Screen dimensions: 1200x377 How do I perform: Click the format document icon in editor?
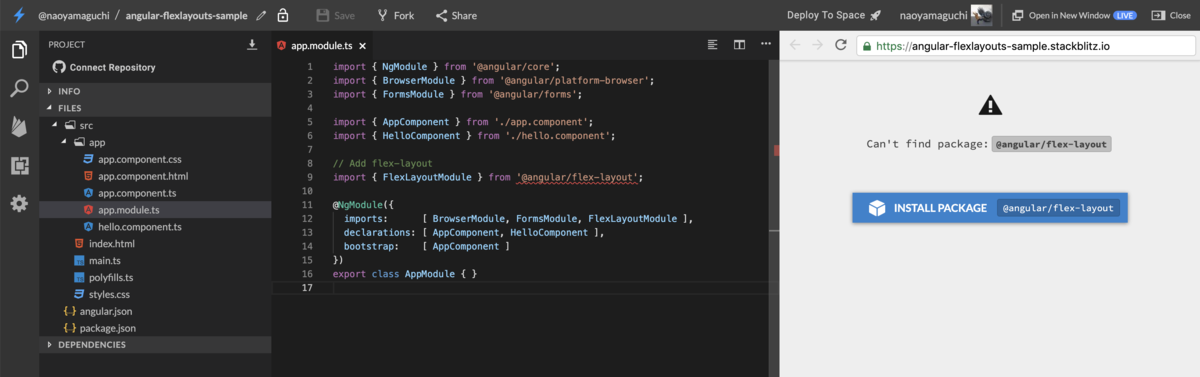click(x=712, y=45)
